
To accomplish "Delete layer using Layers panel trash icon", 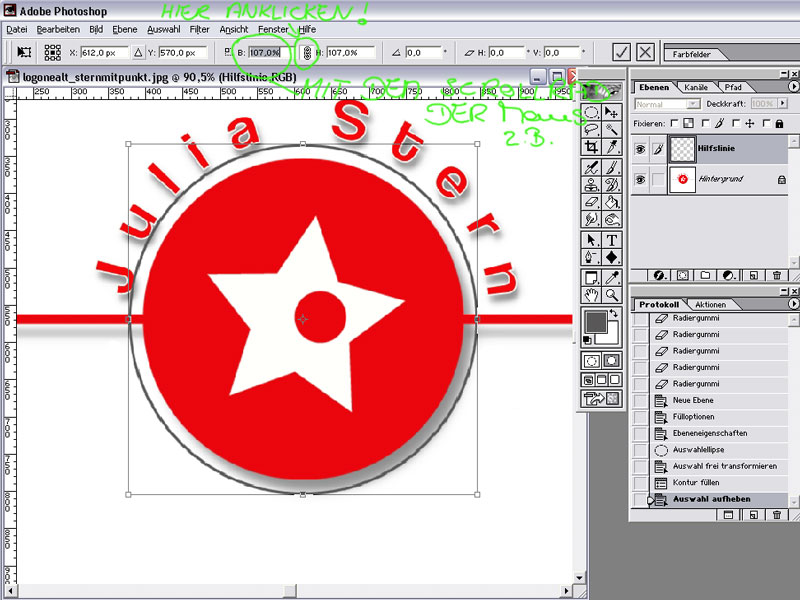I will [777, 275].
